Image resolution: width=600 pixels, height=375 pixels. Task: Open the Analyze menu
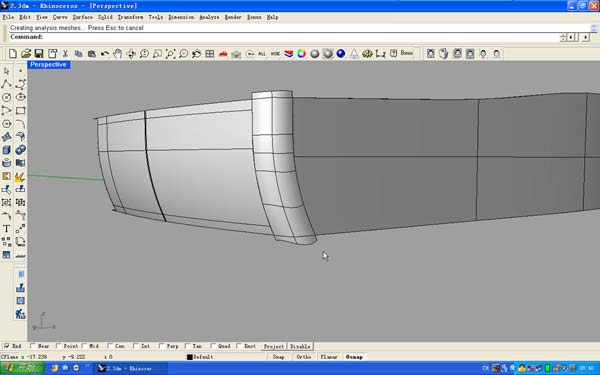point(209,17)
